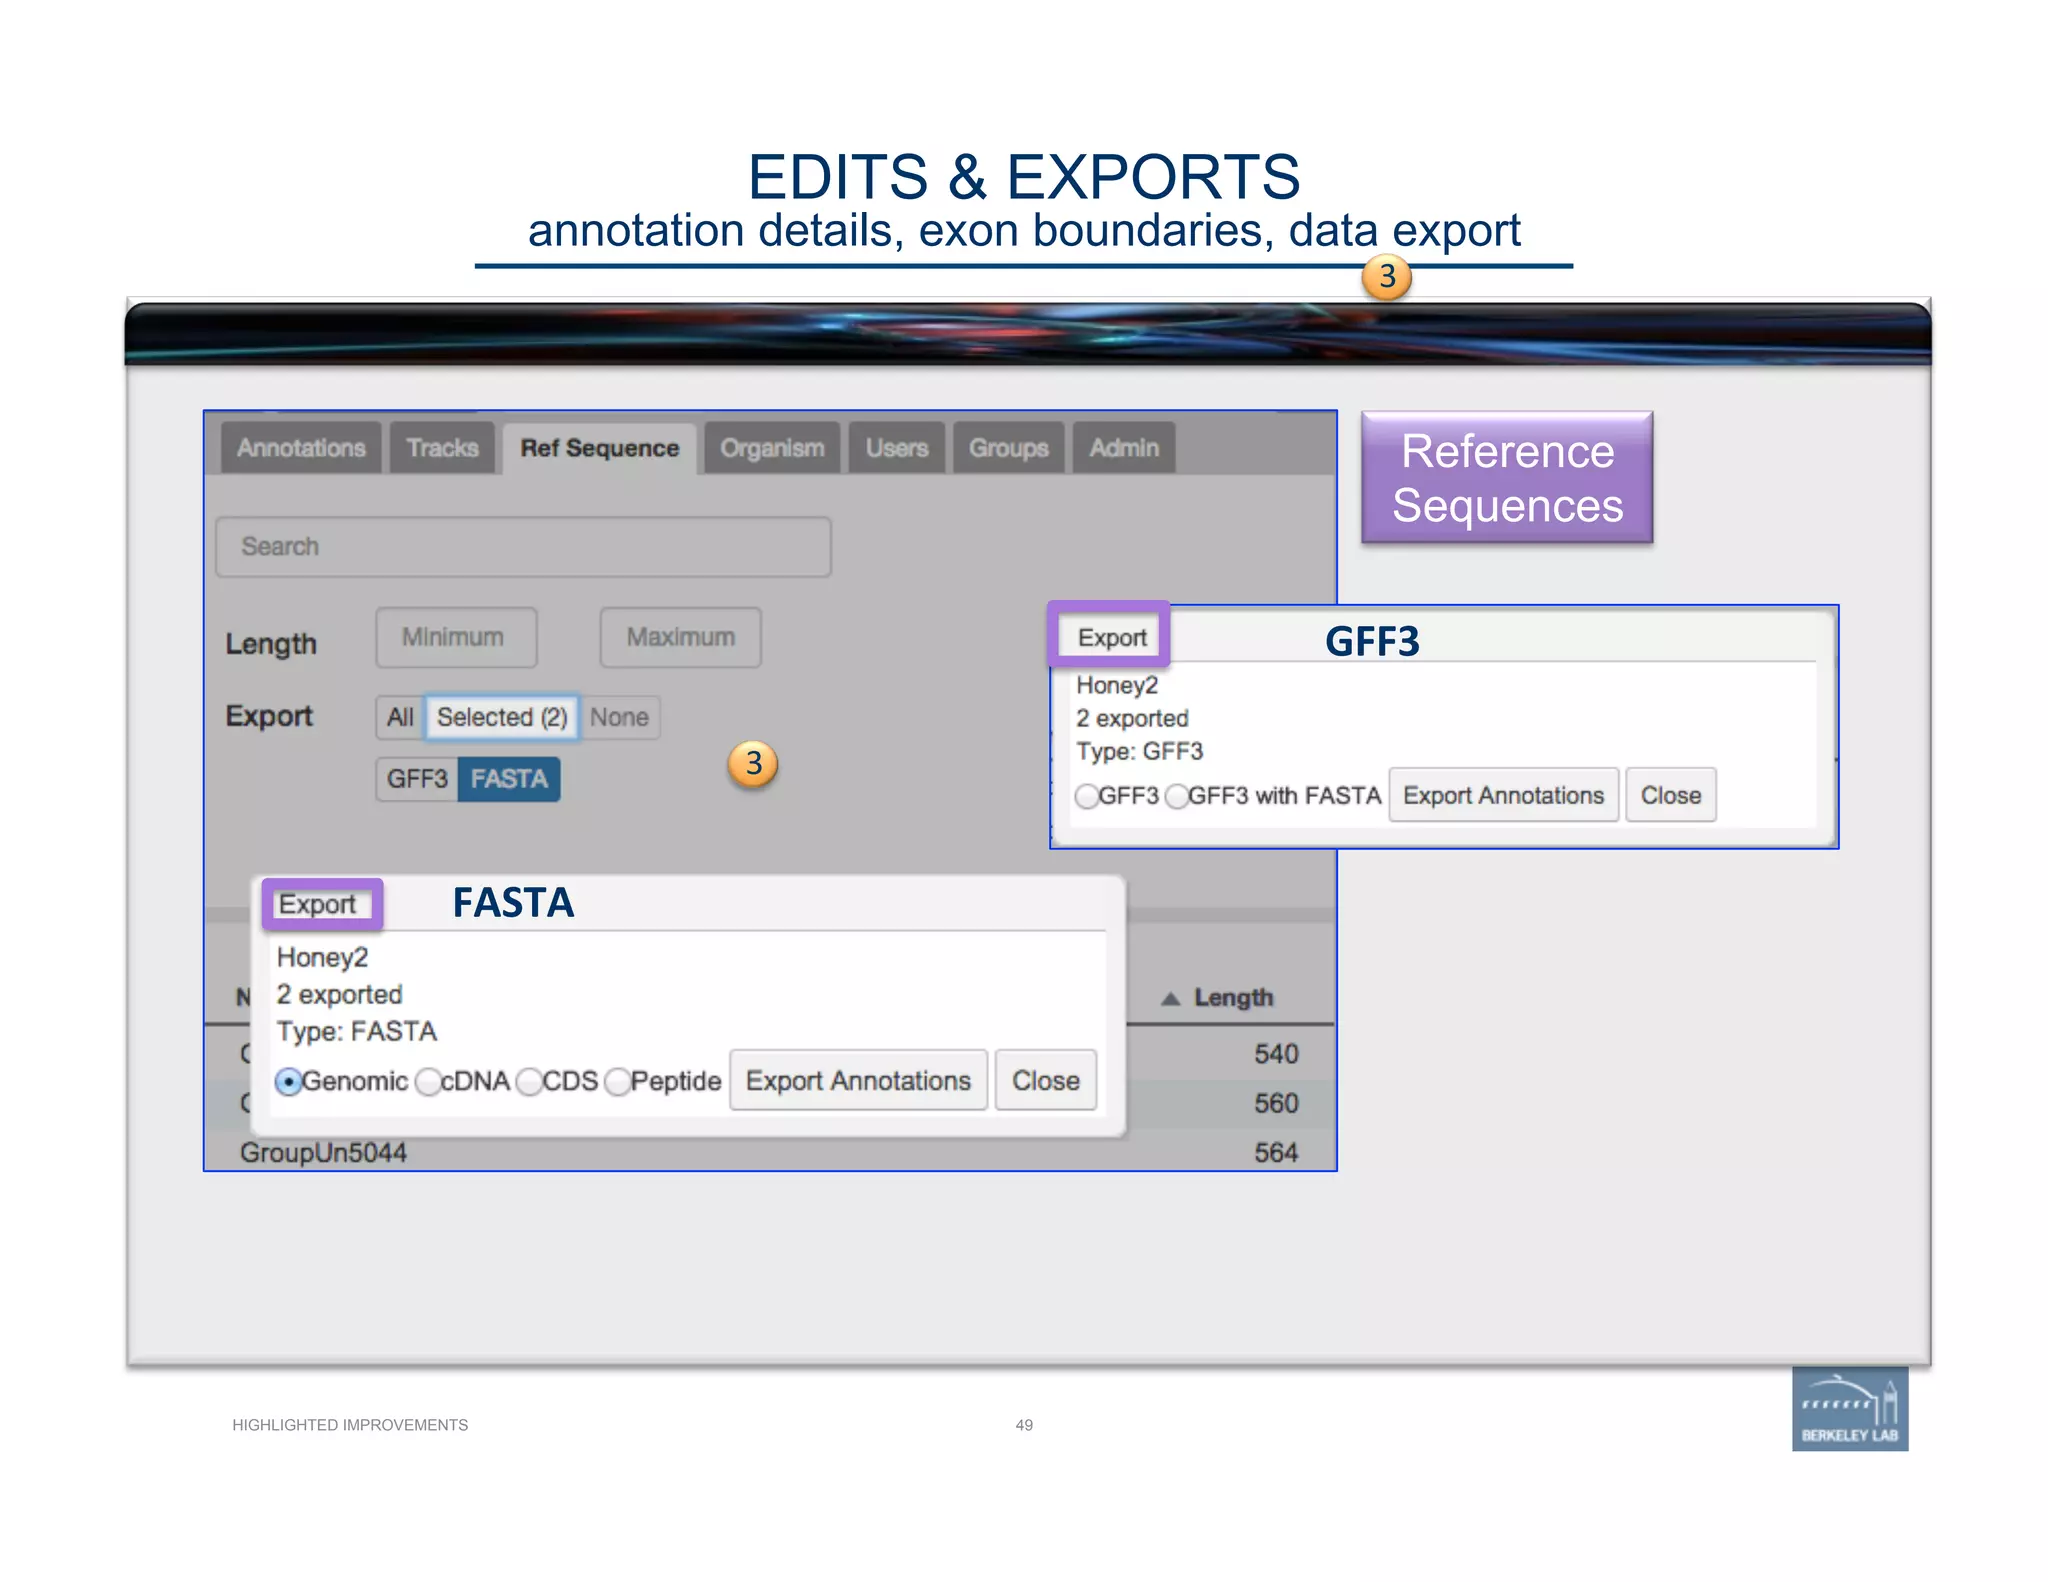
Task: Click the 564 length value
Action: click(x=1276, y=1153)
